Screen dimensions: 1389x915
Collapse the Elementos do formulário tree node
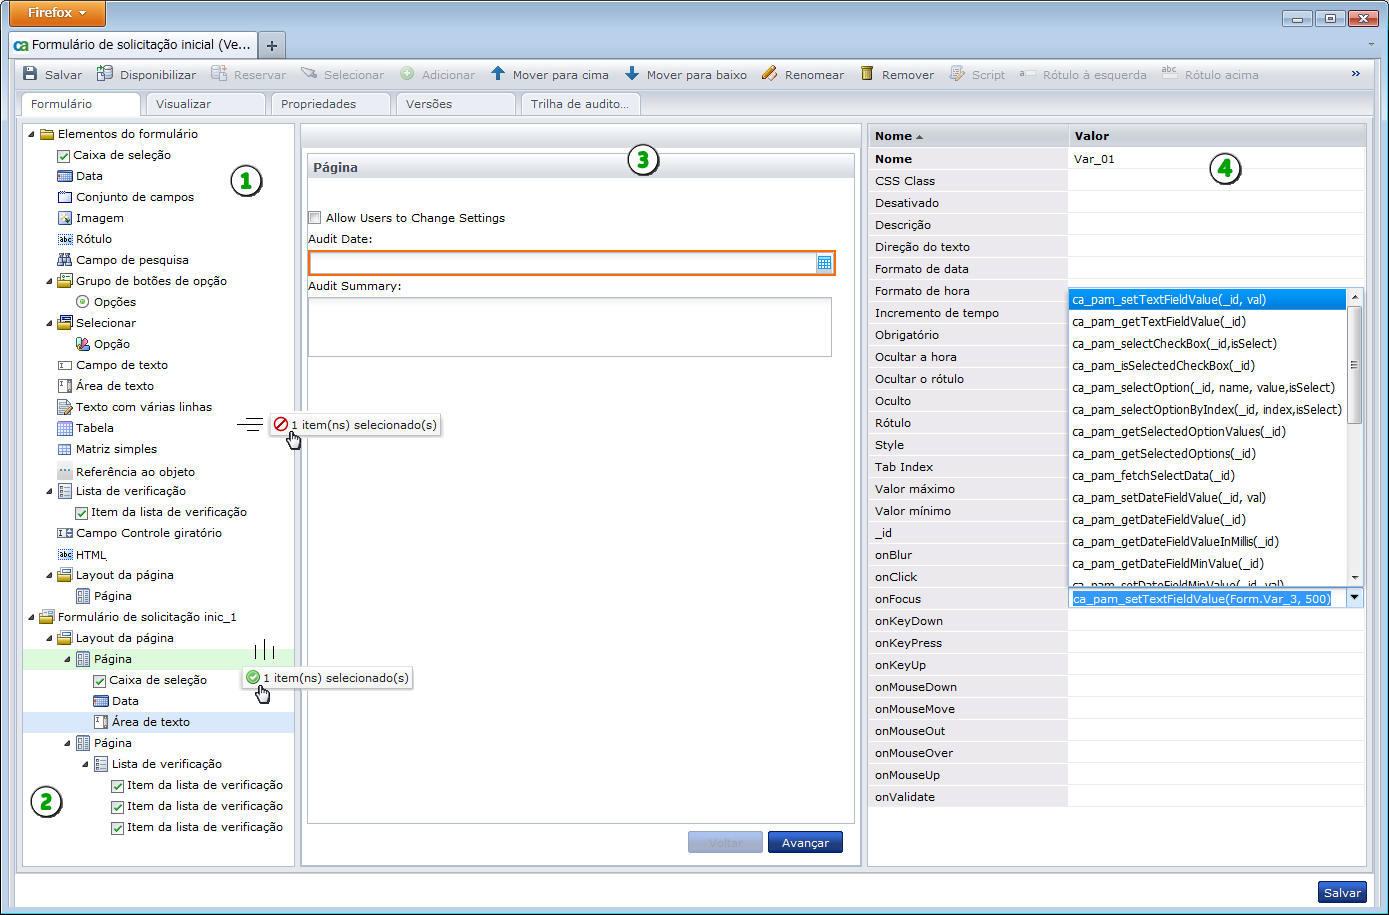pos(32,134)
